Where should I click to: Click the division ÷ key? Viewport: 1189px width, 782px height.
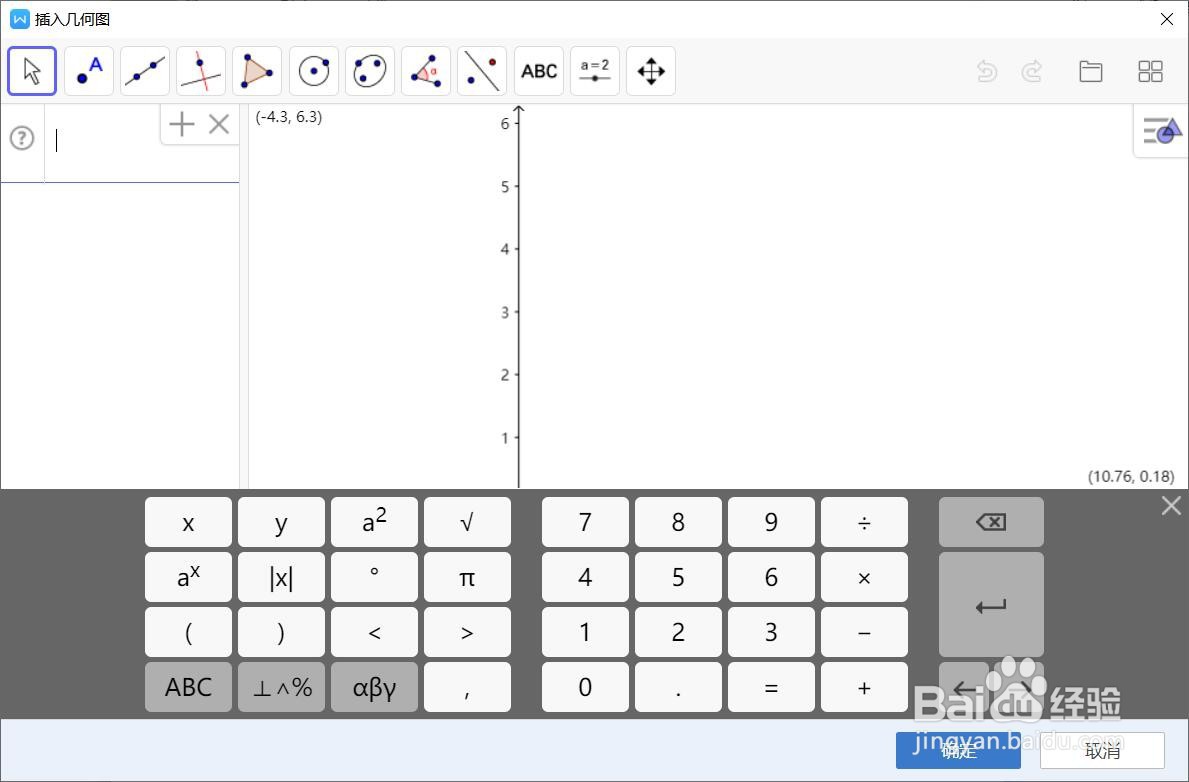point(864,522)
